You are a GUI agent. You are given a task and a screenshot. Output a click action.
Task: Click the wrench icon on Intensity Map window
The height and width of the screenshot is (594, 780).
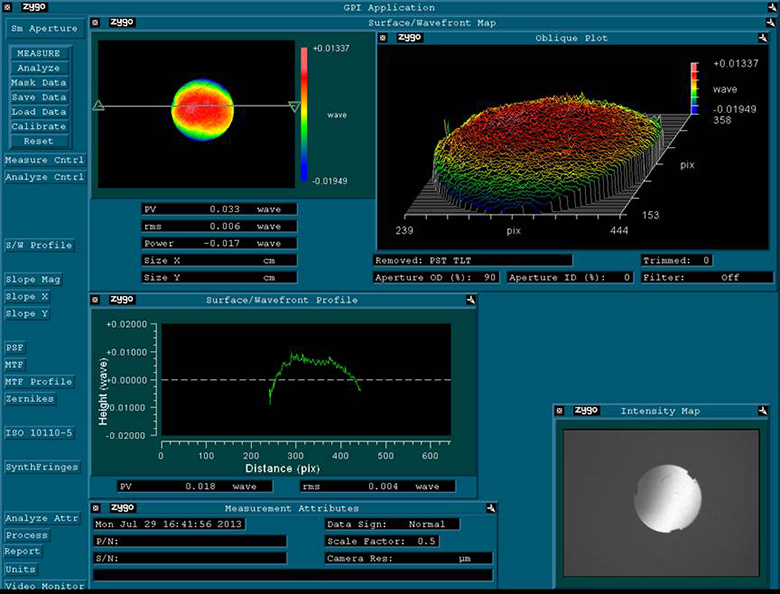pyautogui.click(x=763, y=411)
